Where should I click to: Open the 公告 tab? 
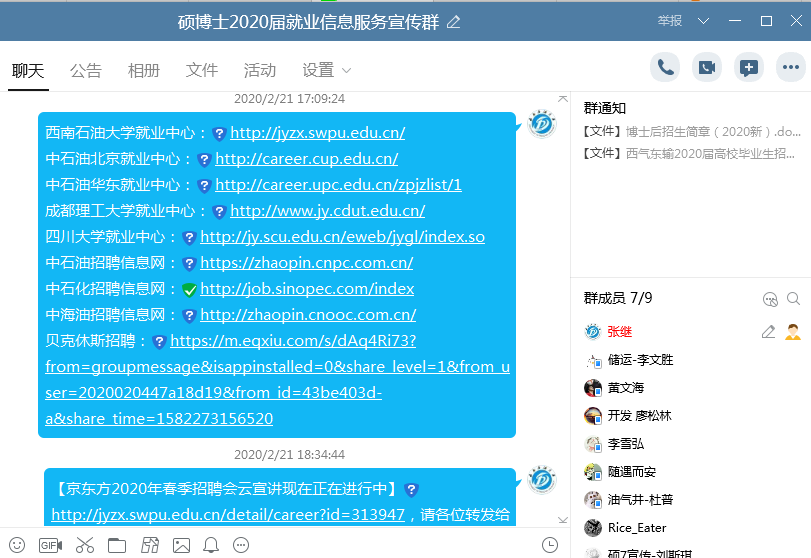[86, 70]
